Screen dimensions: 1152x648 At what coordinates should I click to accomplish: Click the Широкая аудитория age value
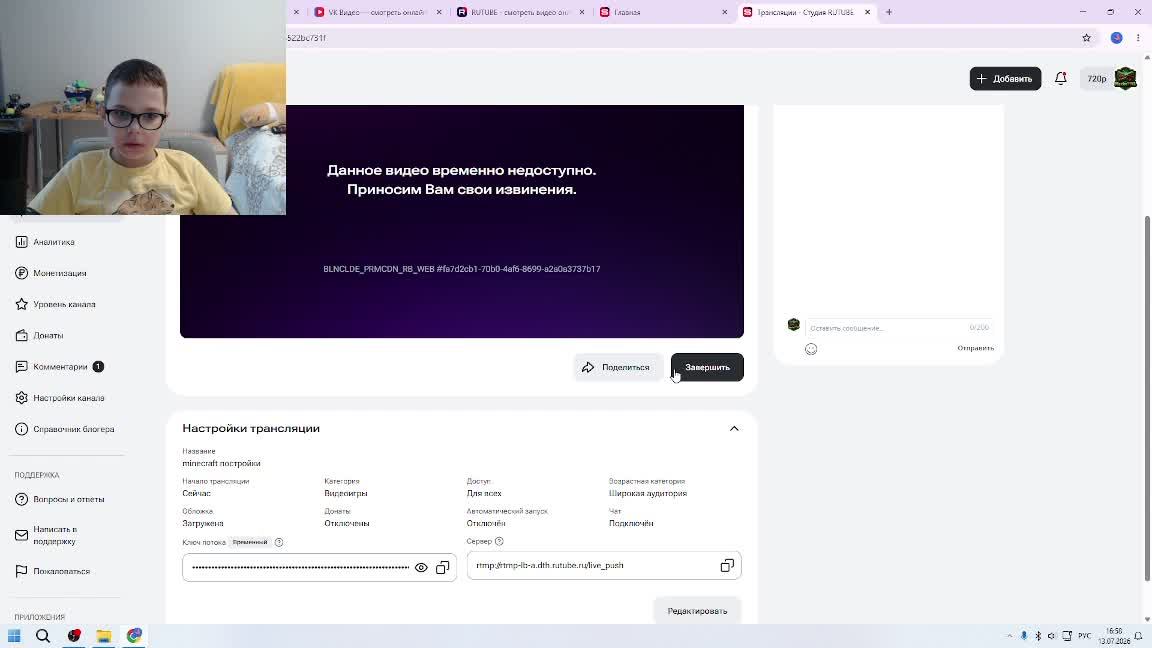[x=647, y=494]
